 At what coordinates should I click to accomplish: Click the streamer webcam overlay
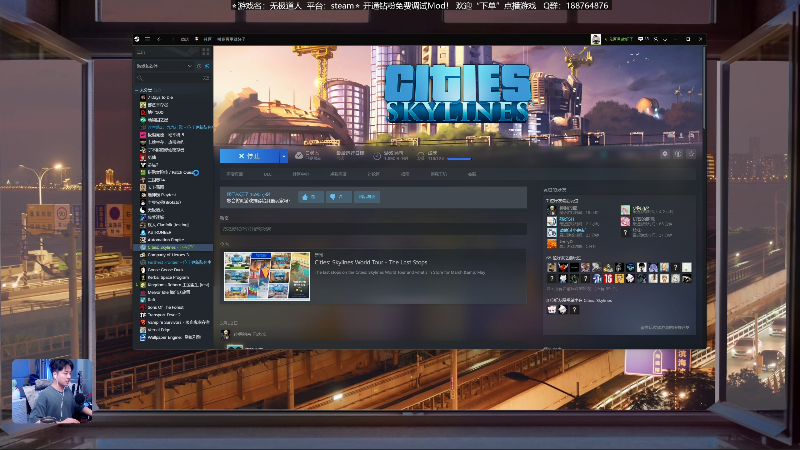click(x=52, y=391)
